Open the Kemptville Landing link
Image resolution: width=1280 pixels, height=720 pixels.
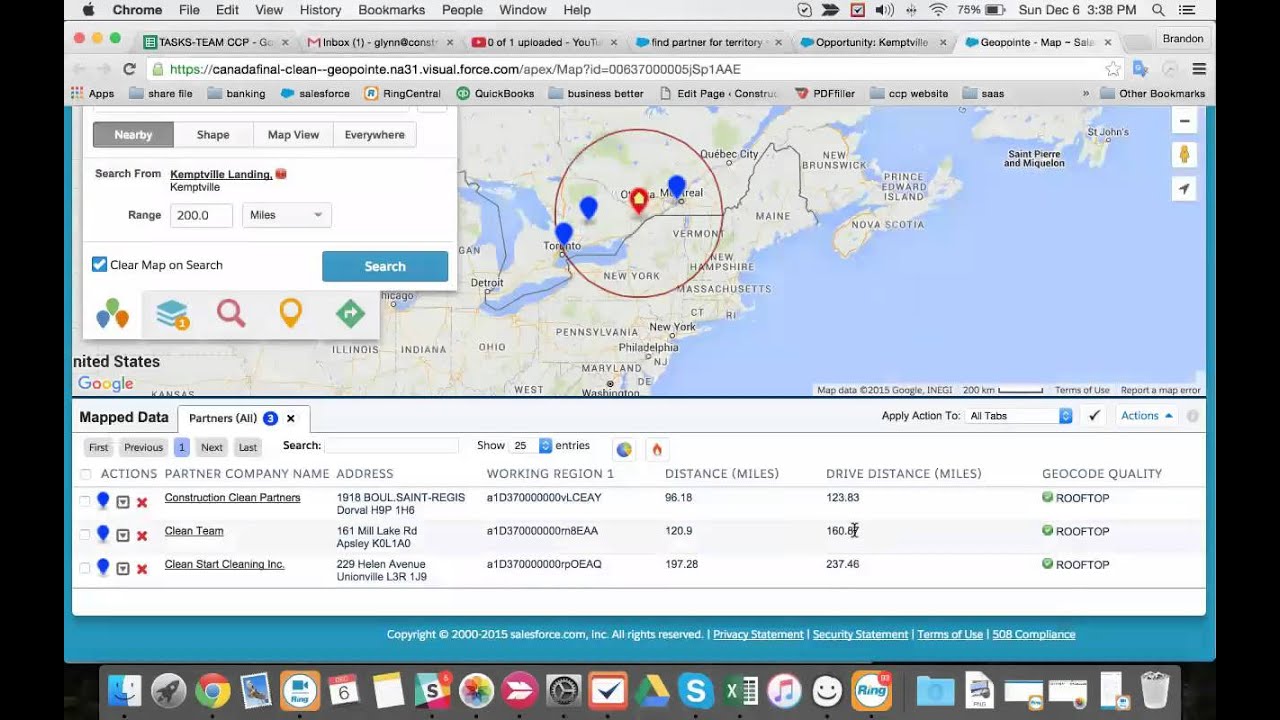(221, 174)
